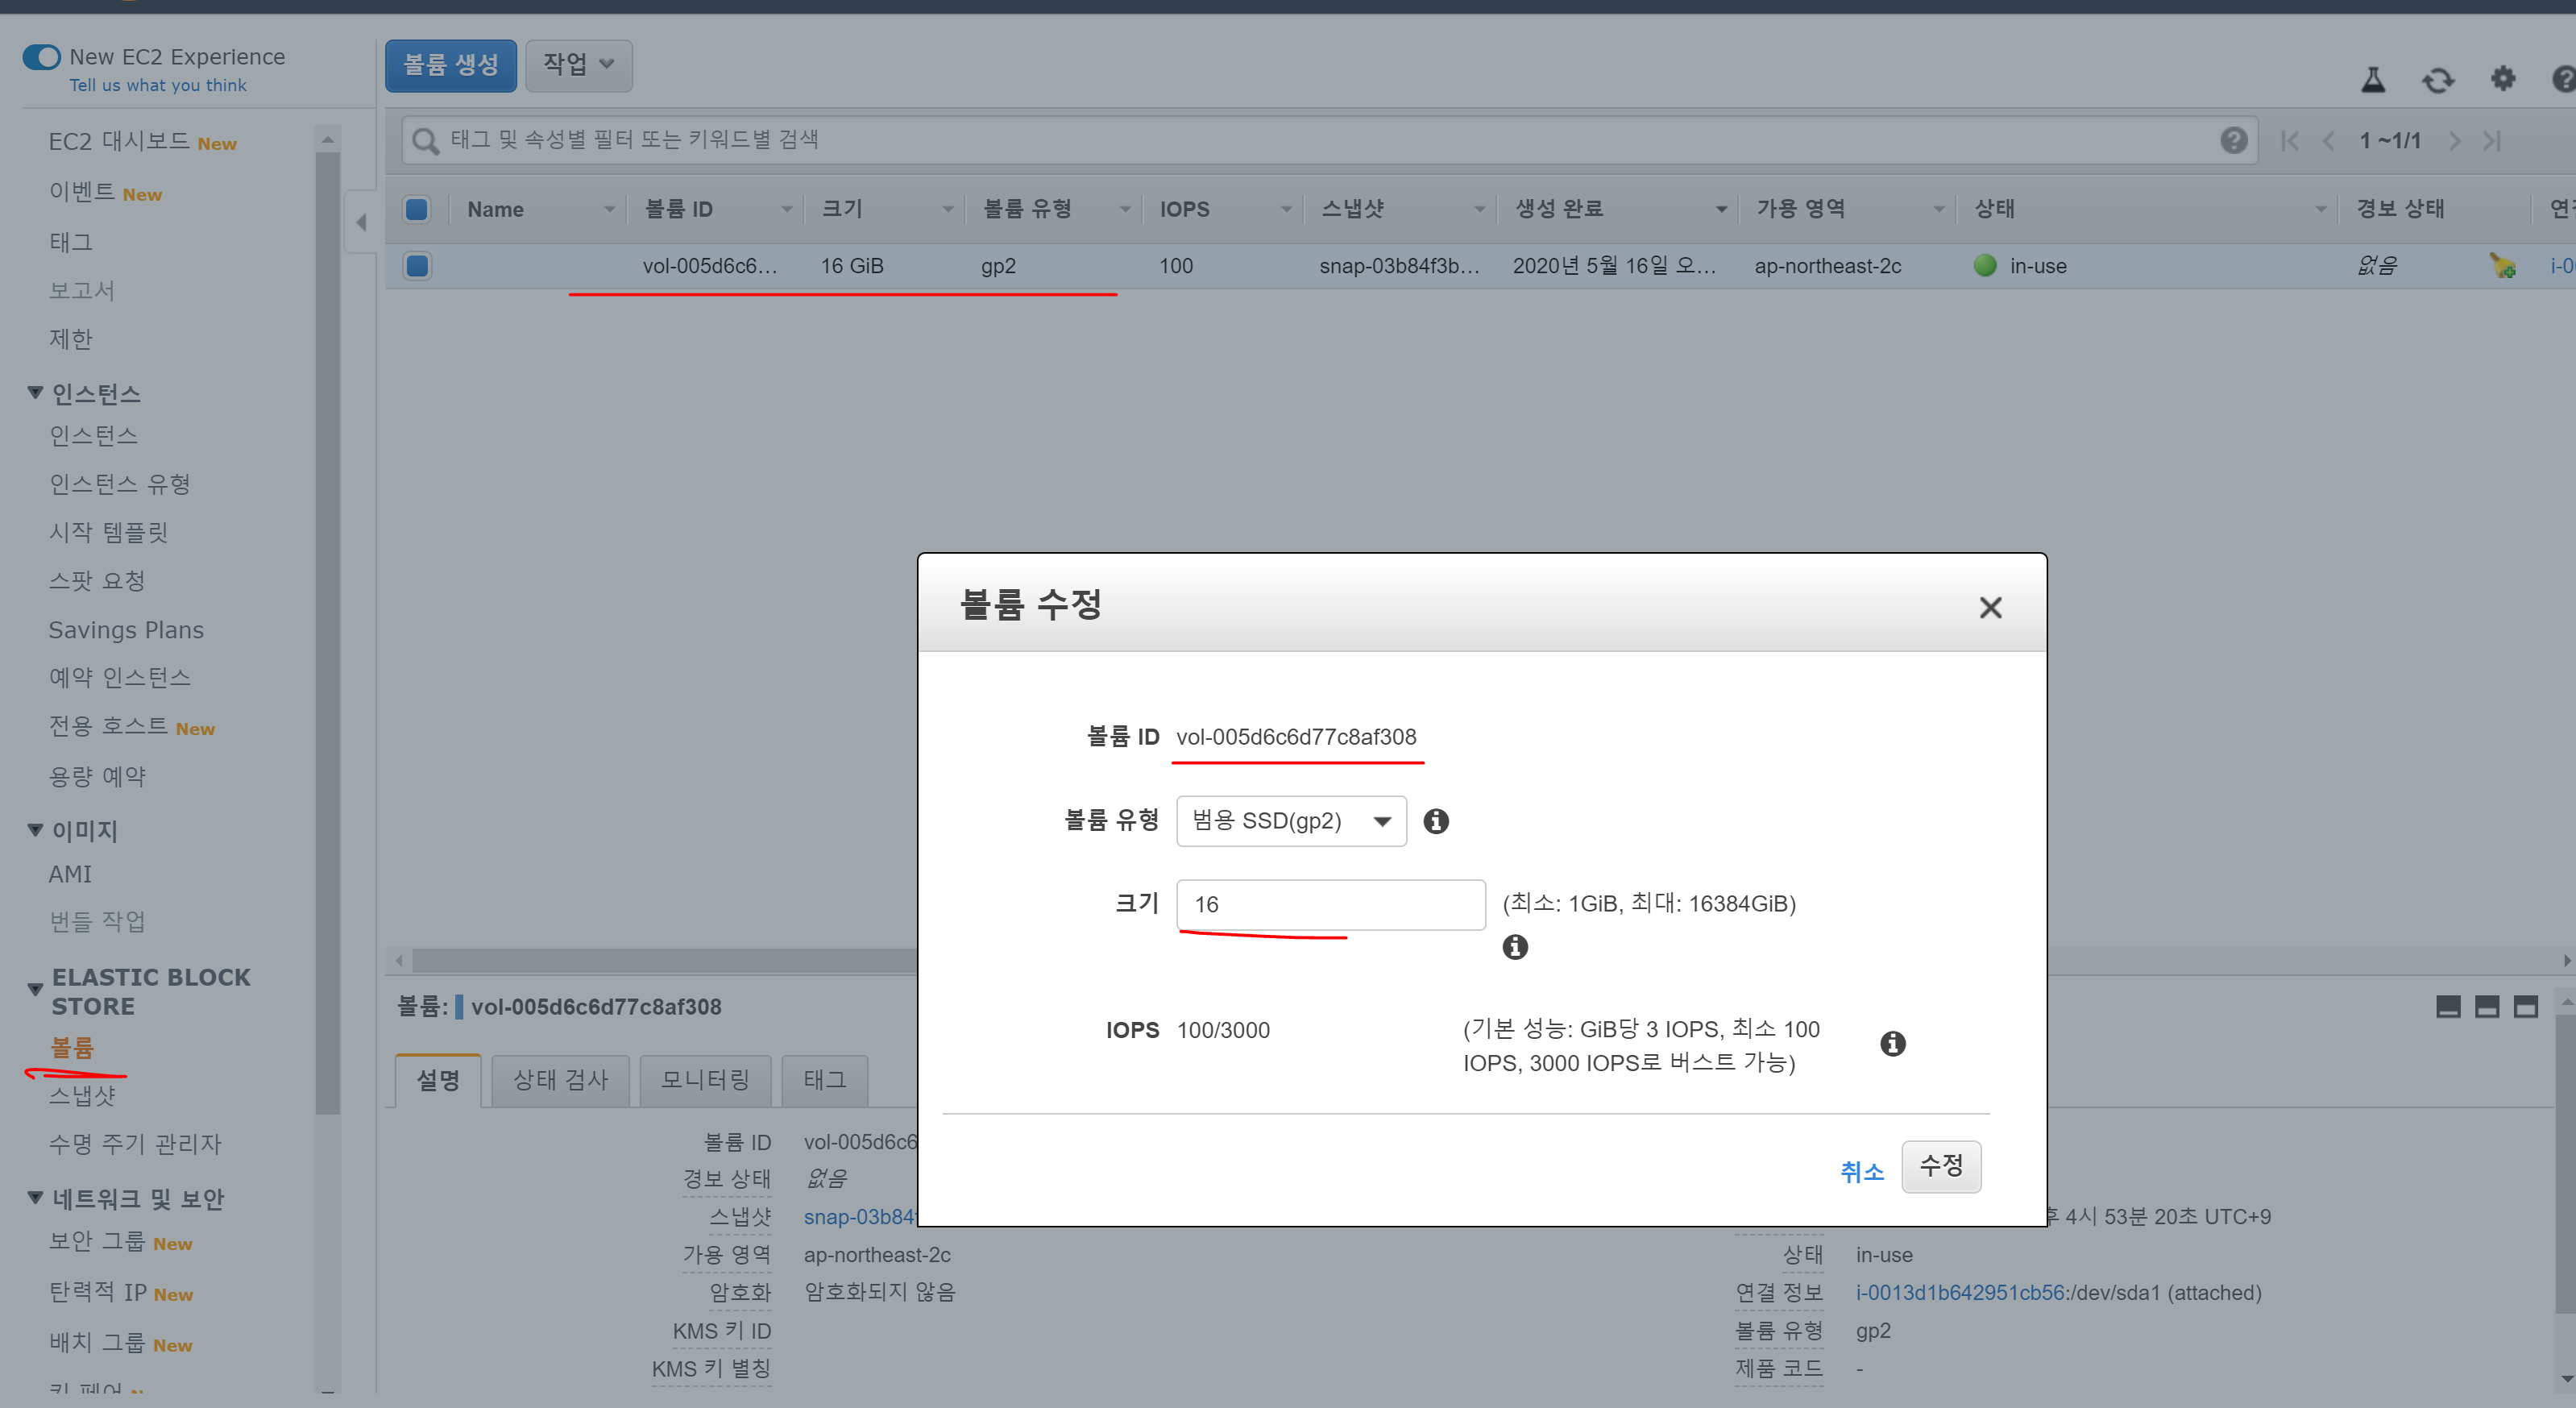Go to the next results page arrow
Image resolution: width=2576 pixels, height=1408 pixels.
pyautogui.click(x=2454, y=141)
